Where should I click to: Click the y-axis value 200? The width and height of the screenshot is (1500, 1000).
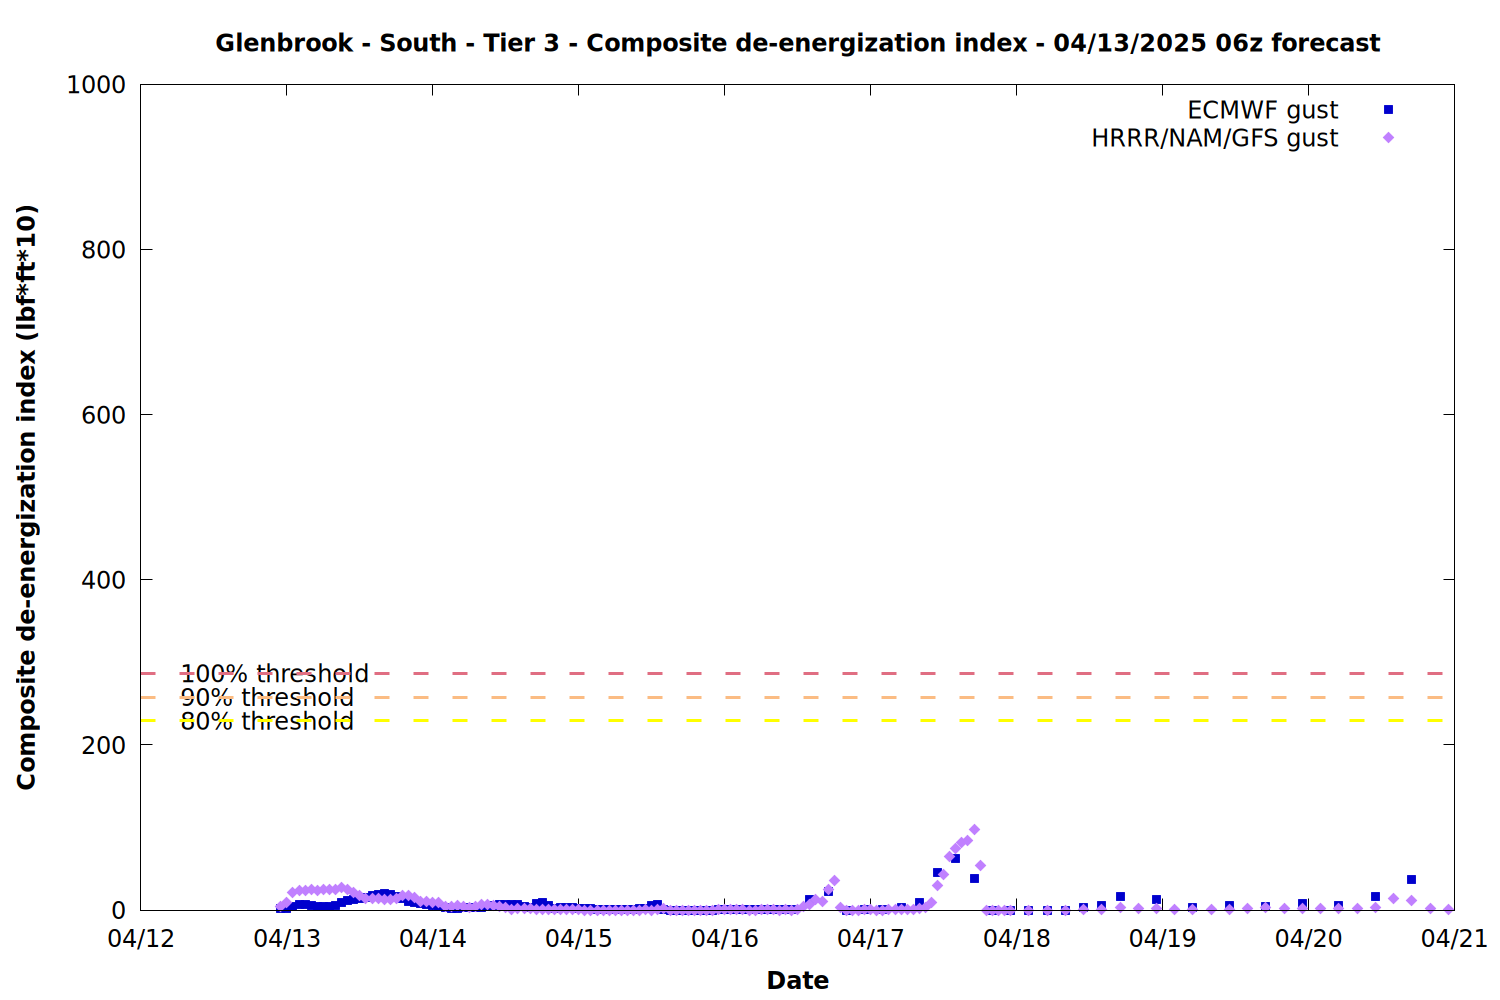[x=104, y=745]
